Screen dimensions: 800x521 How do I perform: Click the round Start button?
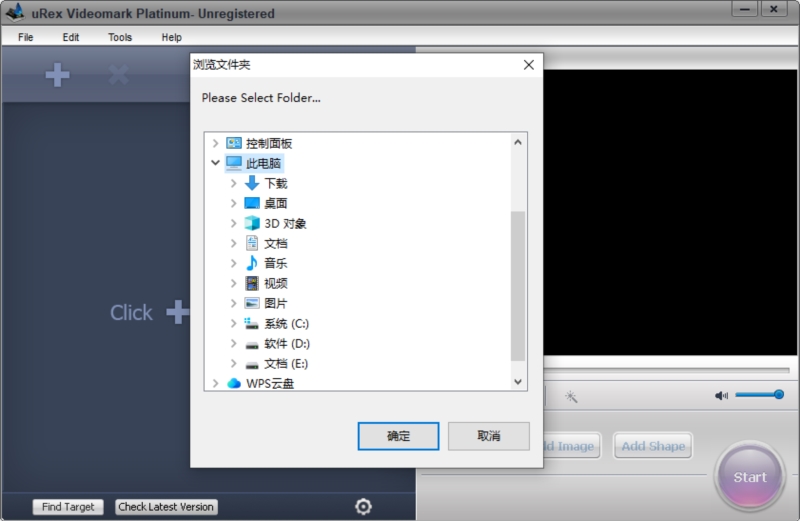click(x=749, y=477)
